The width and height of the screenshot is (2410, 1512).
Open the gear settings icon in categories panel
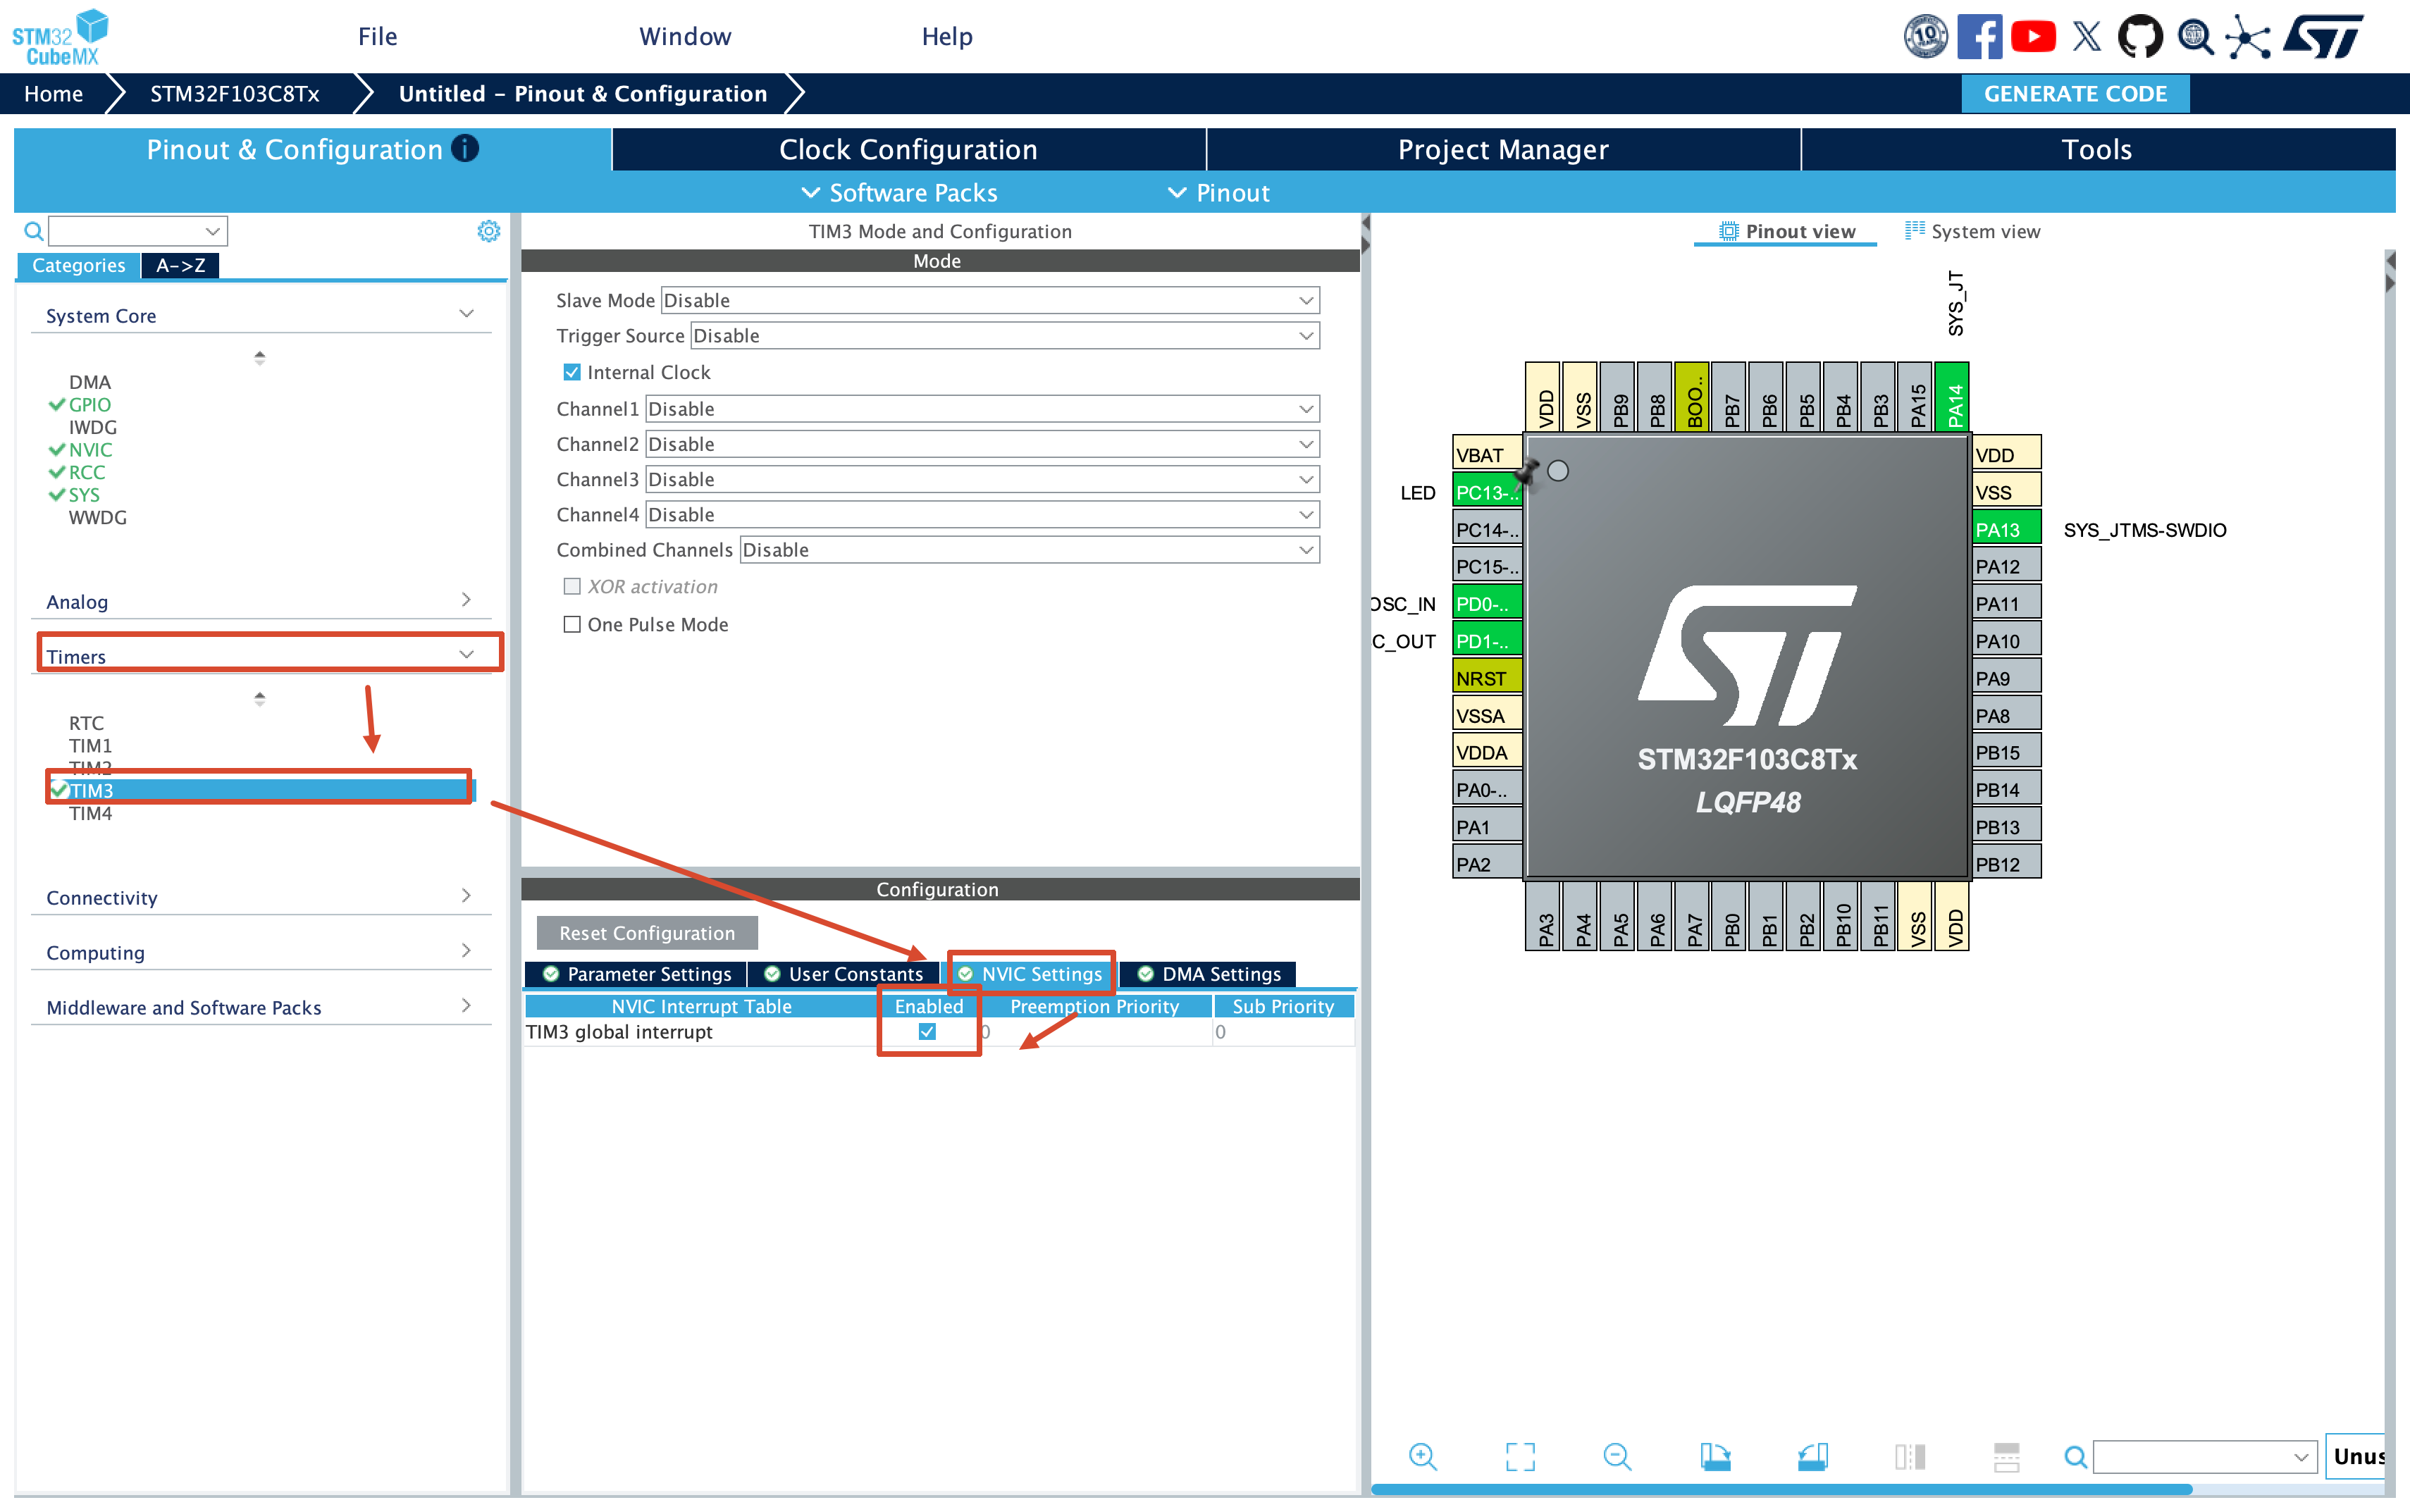click(x=488, y=231)
